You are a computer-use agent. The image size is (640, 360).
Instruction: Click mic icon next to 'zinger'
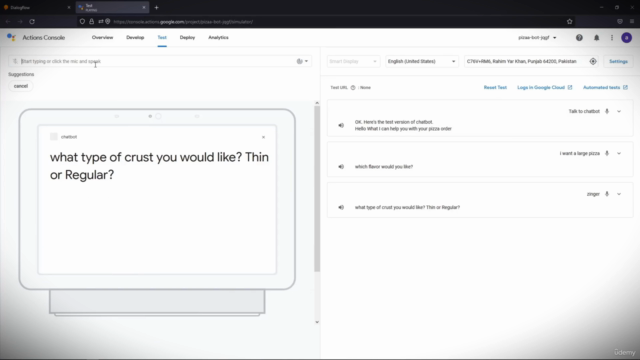click(607, 194)
